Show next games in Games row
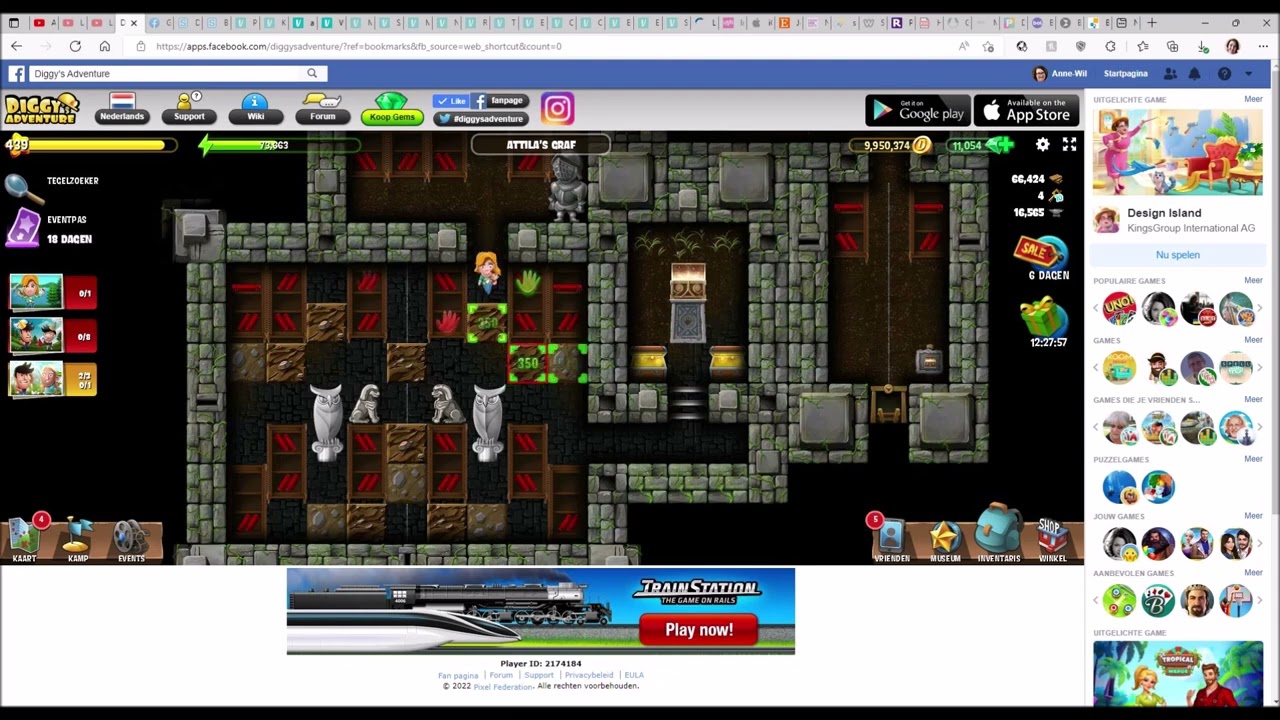Image resolution: width=1280 pixels, height=720 pixels. coord(1259,368)
